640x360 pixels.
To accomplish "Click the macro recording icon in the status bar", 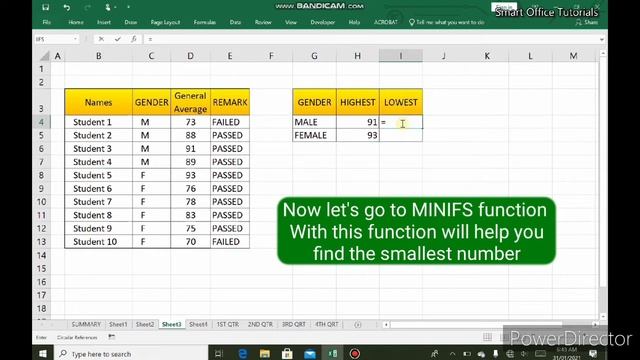I will click(111, 337).
